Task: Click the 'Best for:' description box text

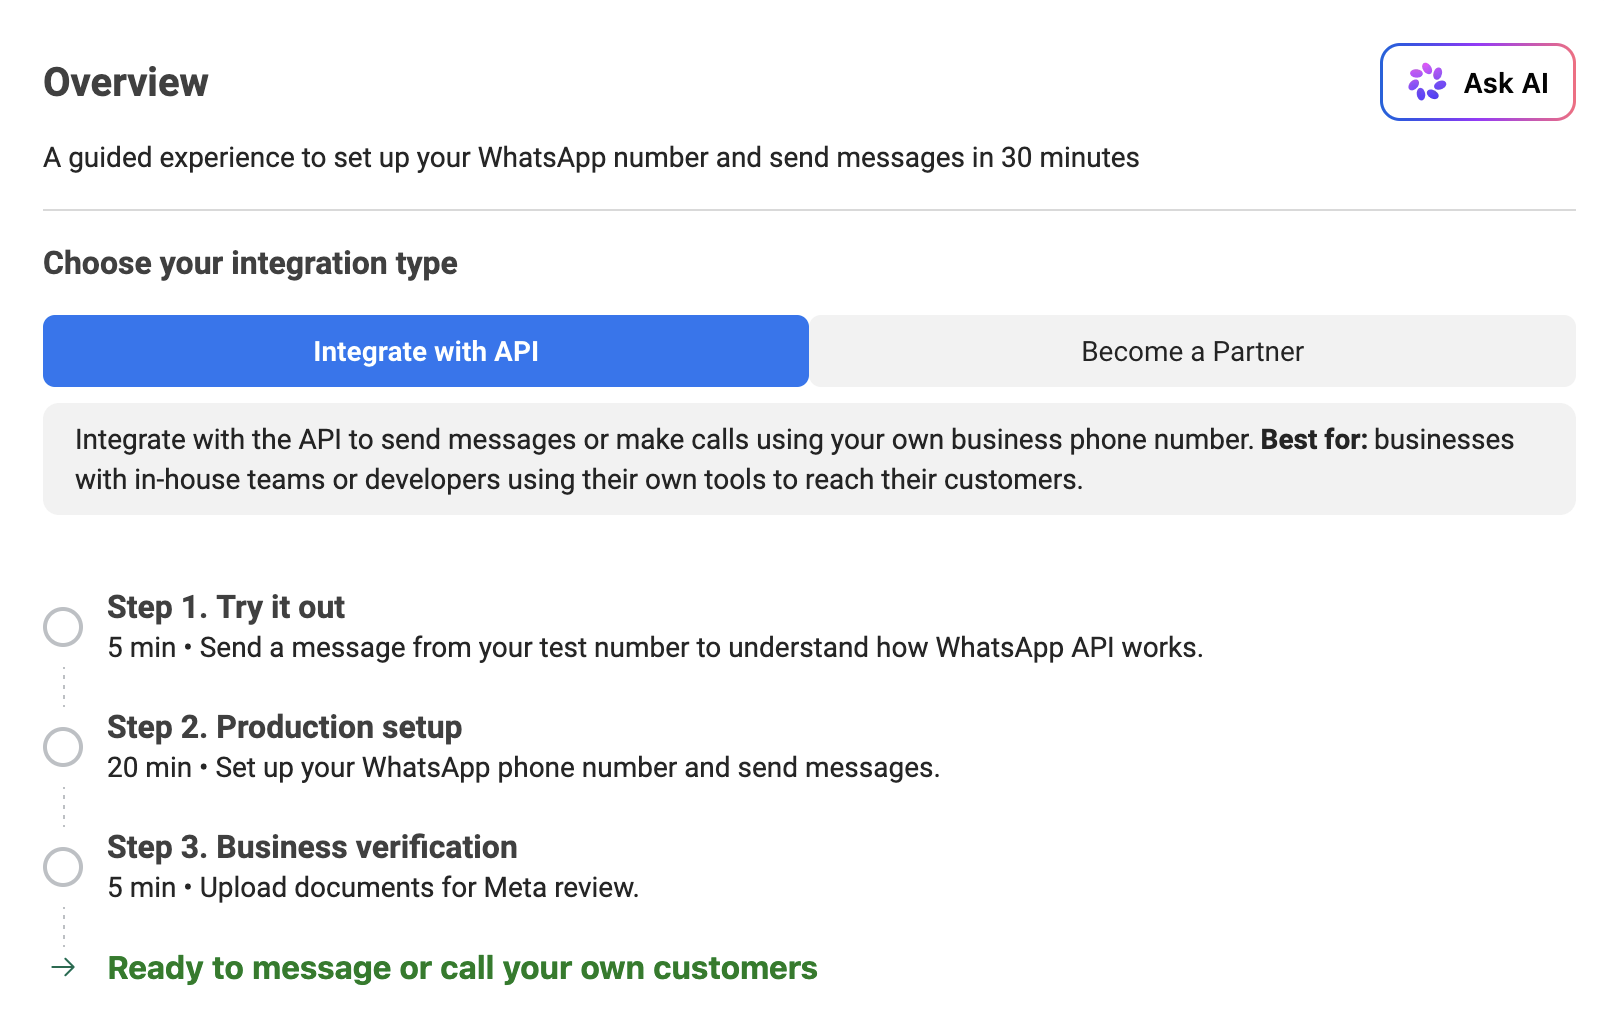Action: coord(809,459)
